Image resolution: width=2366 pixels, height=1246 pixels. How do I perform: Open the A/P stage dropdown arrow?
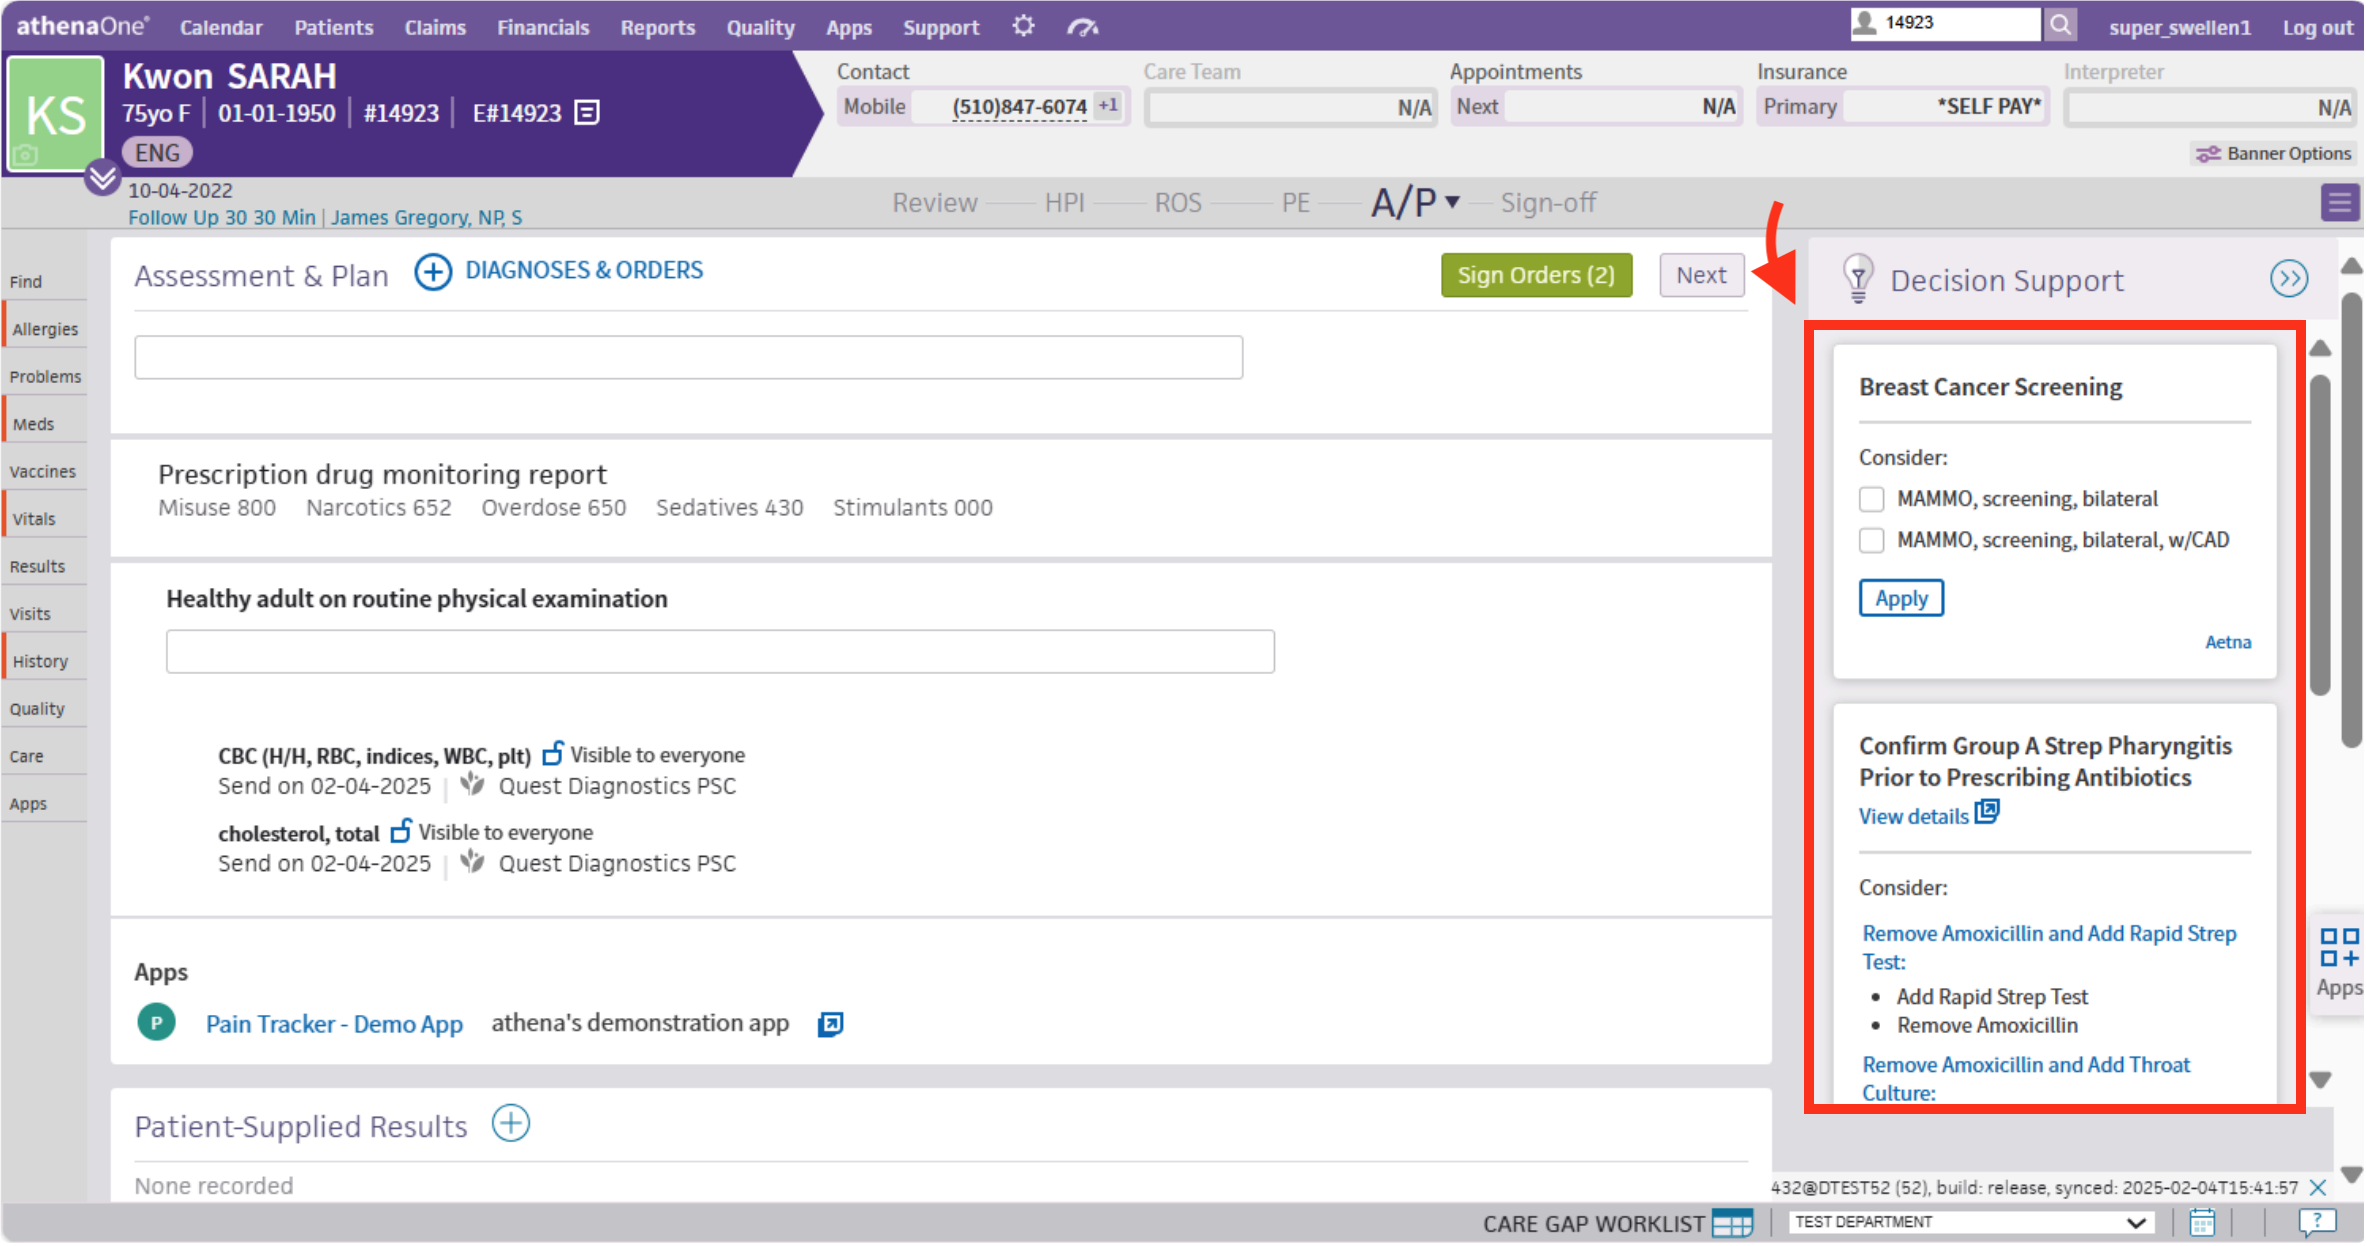[1452, 202]
